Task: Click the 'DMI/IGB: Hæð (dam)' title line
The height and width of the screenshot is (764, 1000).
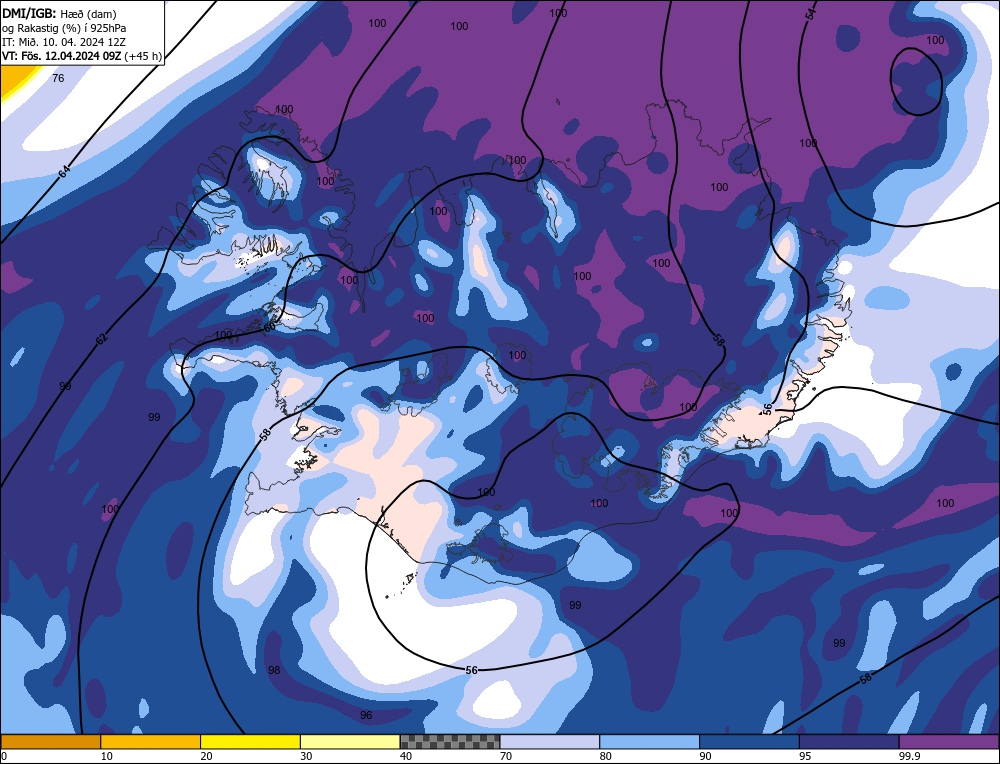Action: 59,13
